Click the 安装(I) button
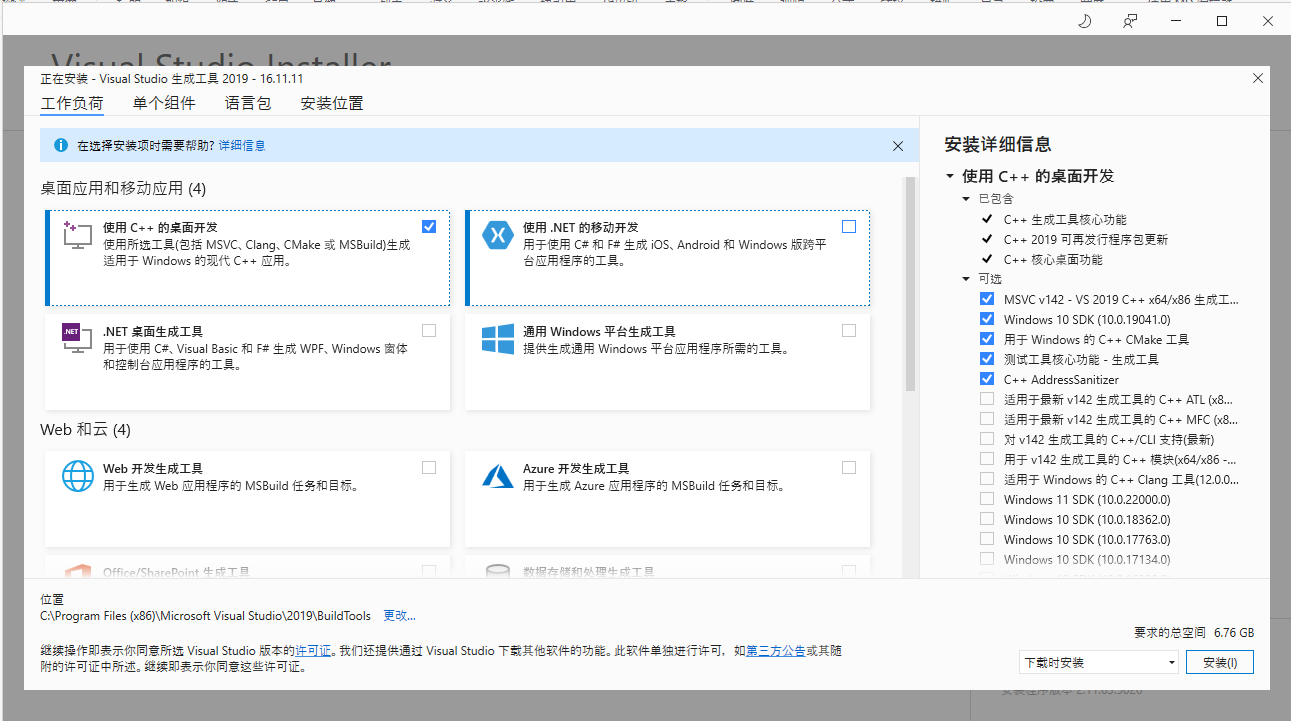Viewport: 1291px width, 721px height. coord(1219,661)
